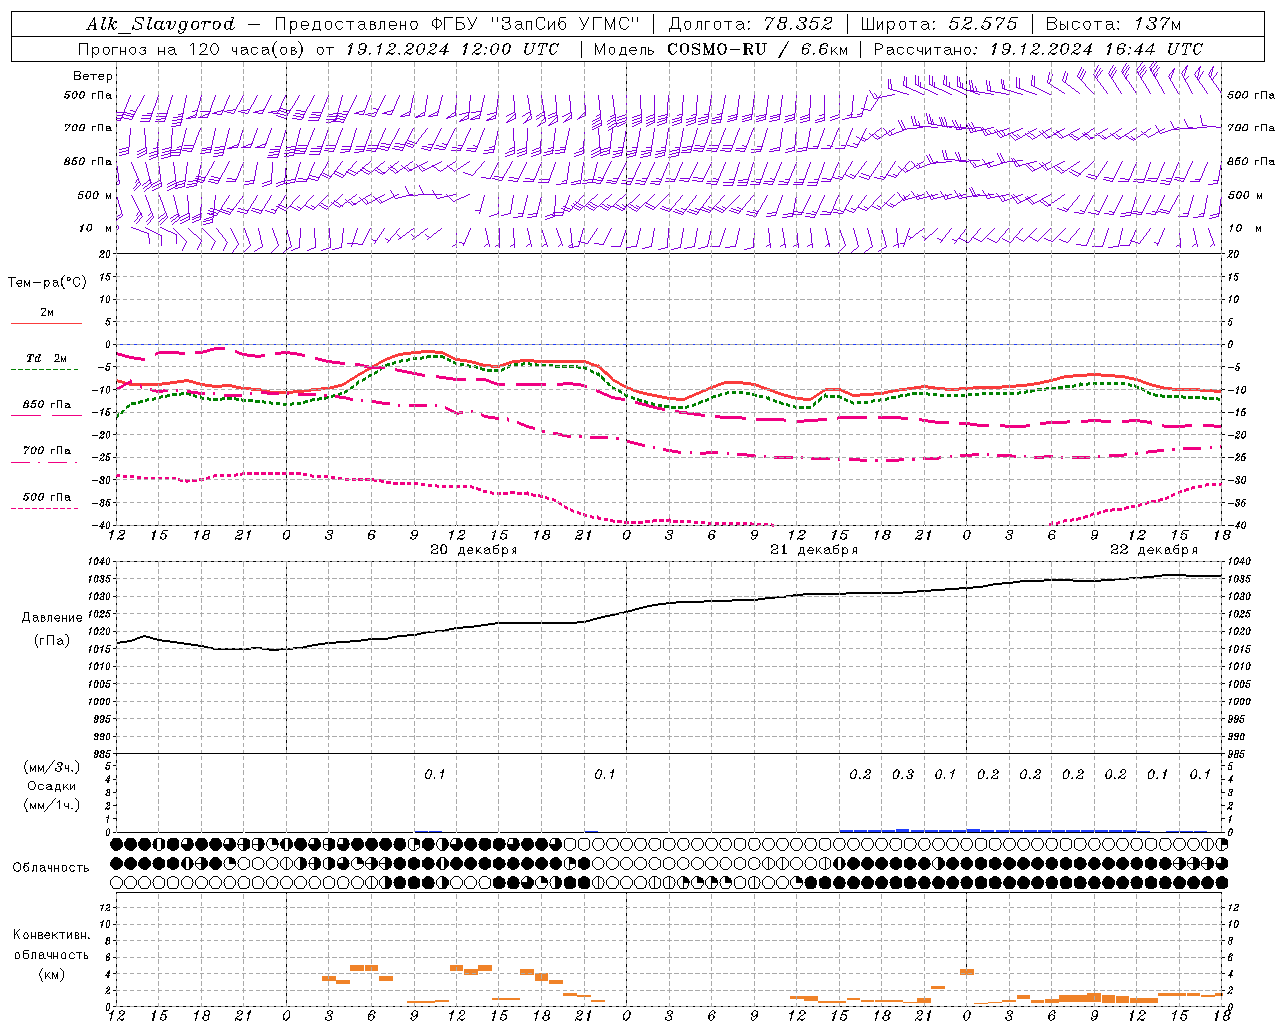Viewport: 1280px width, 1024px height.
Task: Click the (гПа) unit under Давление
Action: [x=51, y=640]
